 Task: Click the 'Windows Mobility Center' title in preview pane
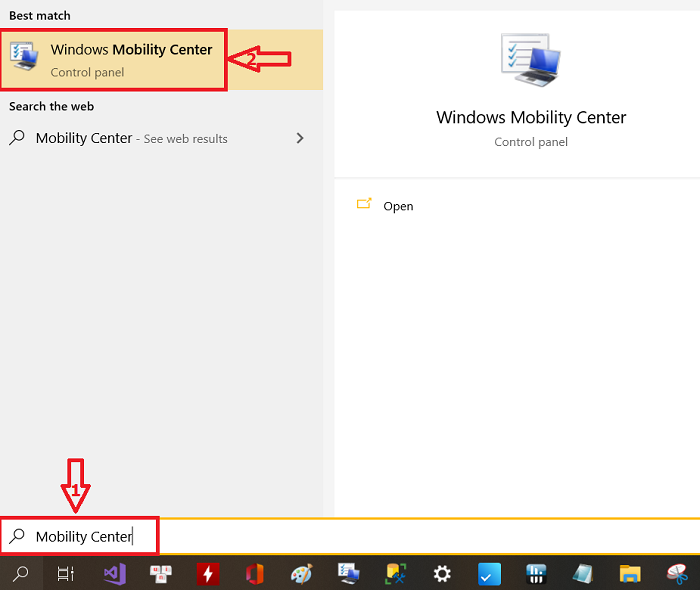pyautogui.click(x=531, y=117)
